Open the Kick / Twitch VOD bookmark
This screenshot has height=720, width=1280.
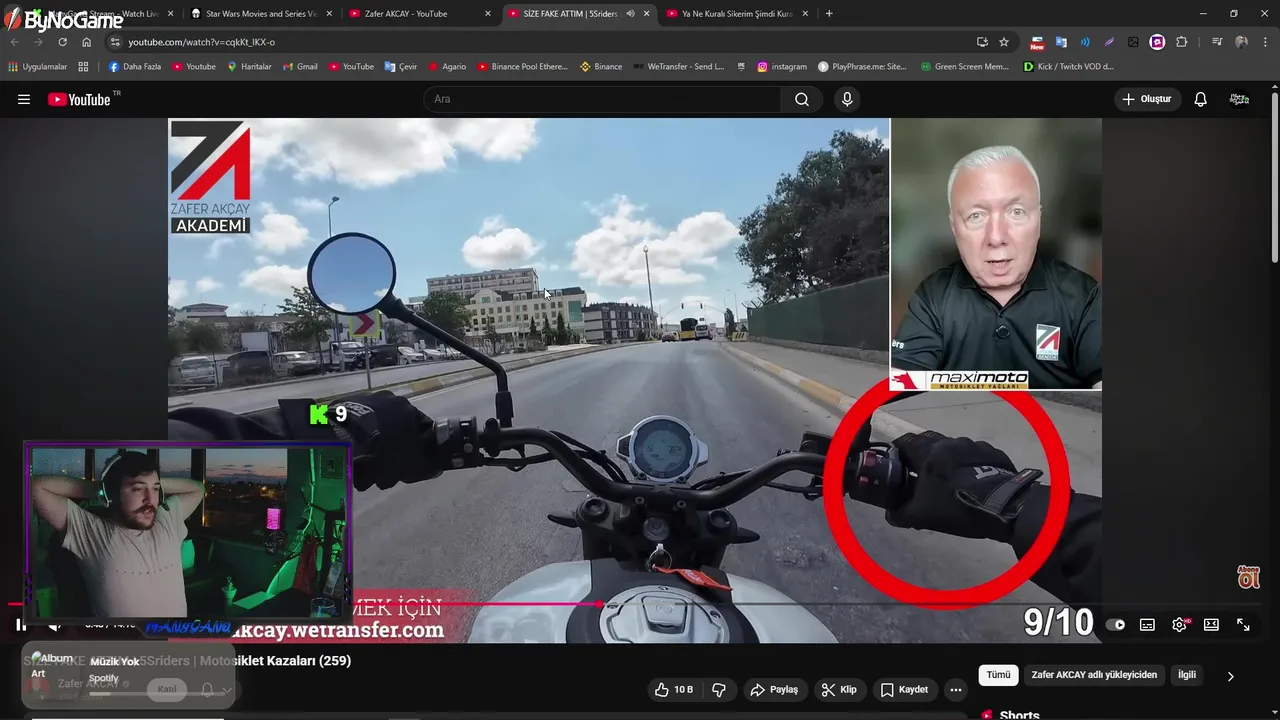1068,67
